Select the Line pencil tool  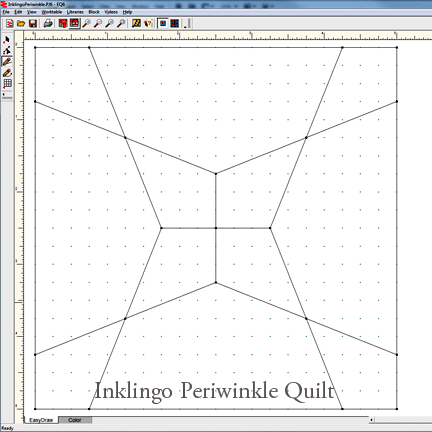tap(7, 62)
